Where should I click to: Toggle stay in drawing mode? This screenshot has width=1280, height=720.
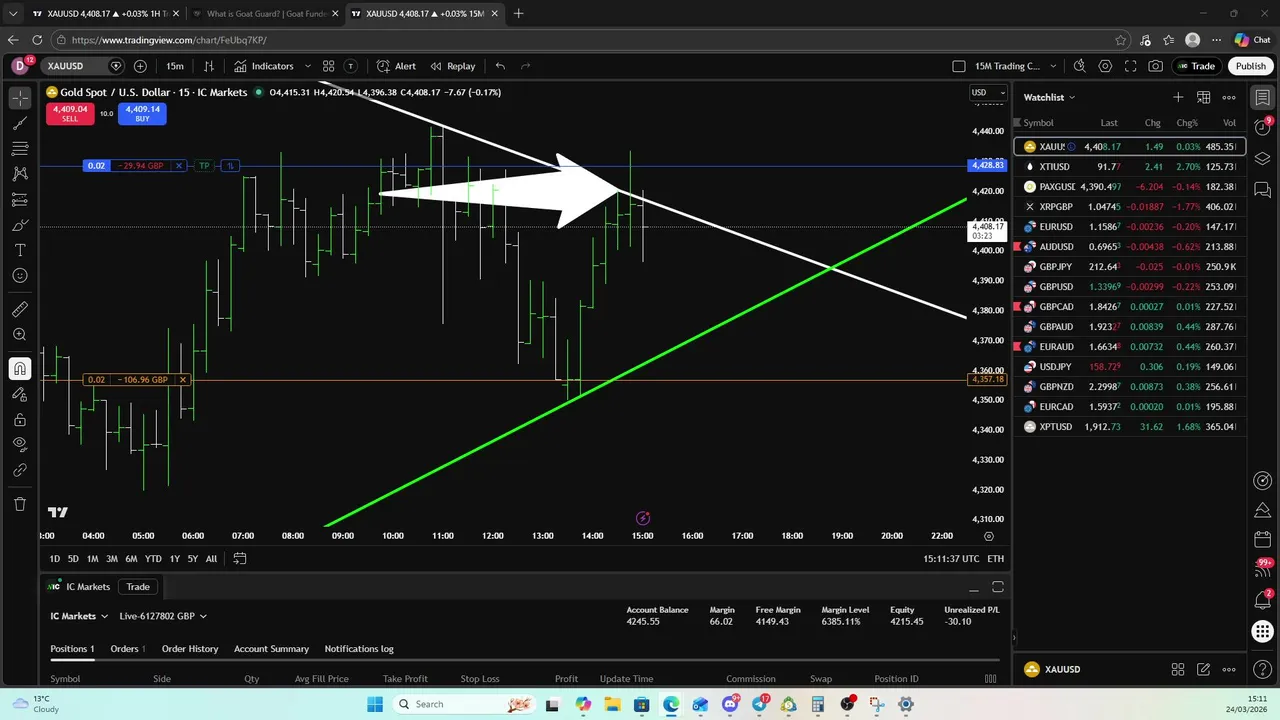(x=19, y=395)
